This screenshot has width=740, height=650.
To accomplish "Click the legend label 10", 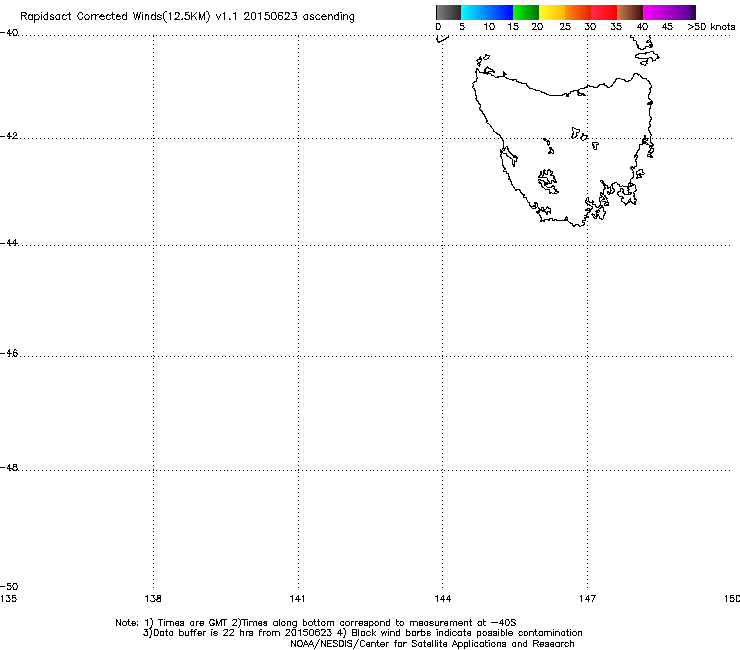I will coord(489,27).
